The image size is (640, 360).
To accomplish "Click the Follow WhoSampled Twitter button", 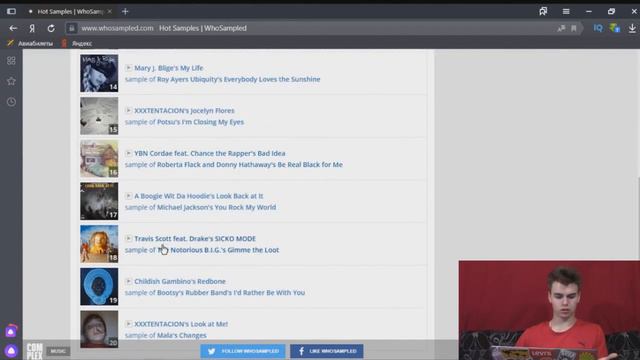I will tap(243, 351).
